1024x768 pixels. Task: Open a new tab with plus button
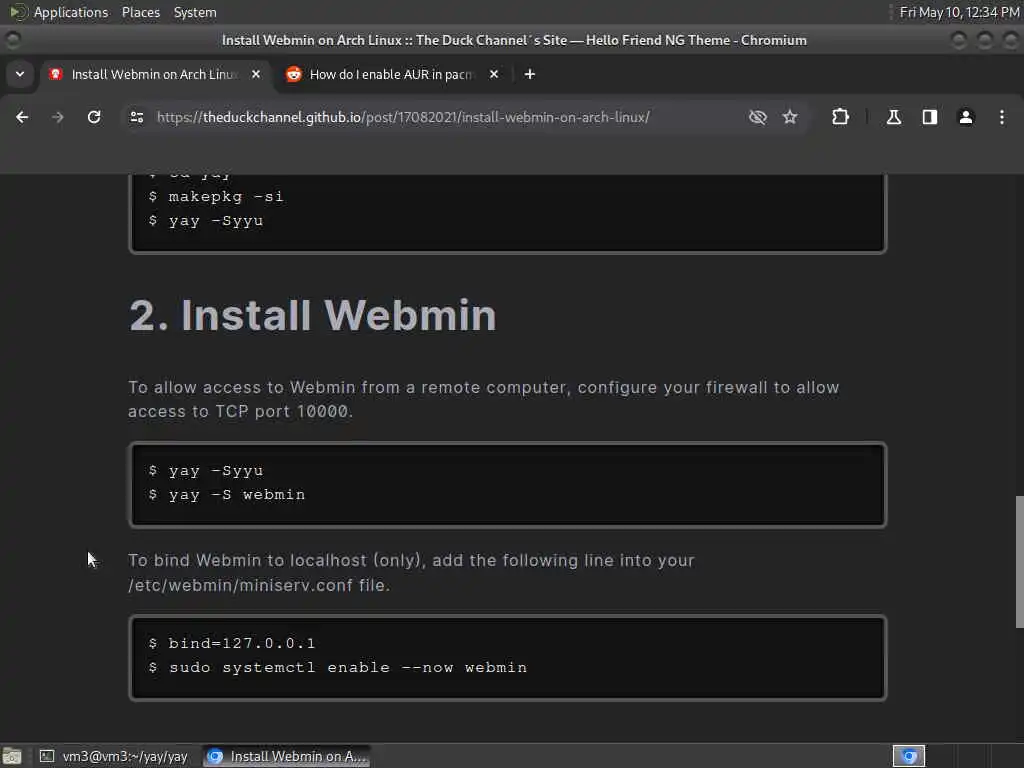point(530,74)
